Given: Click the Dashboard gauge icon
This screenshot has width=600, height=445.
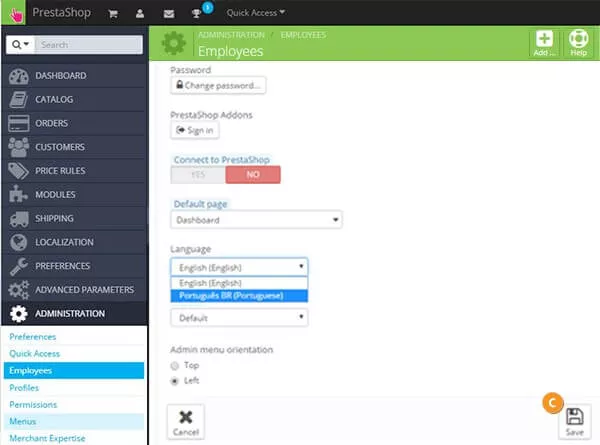Looking at the screenshot, I should [x=18, y=76].
